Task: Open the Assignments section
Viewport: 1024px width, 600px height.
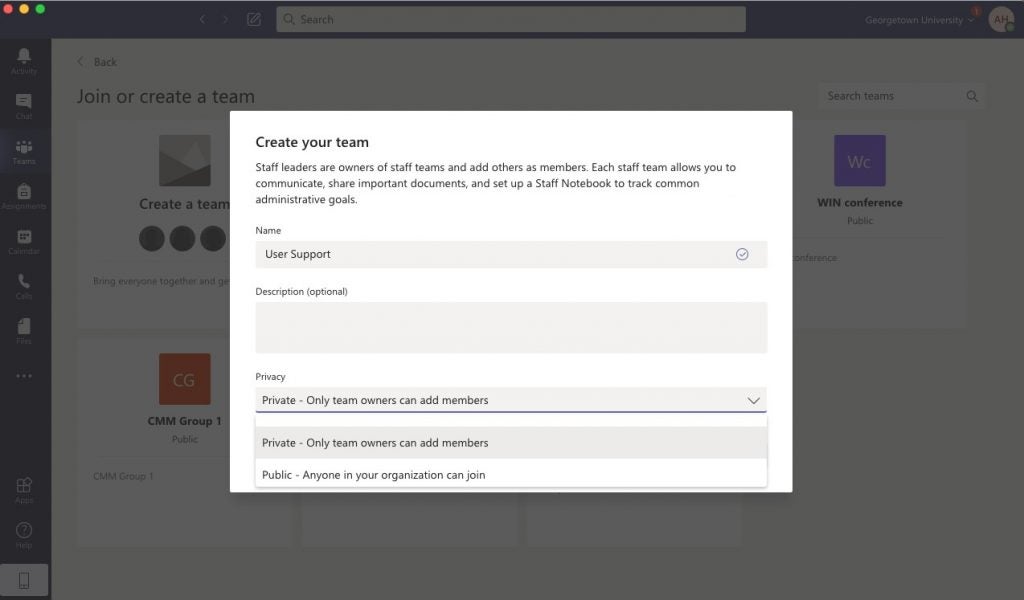Action: 24,198
